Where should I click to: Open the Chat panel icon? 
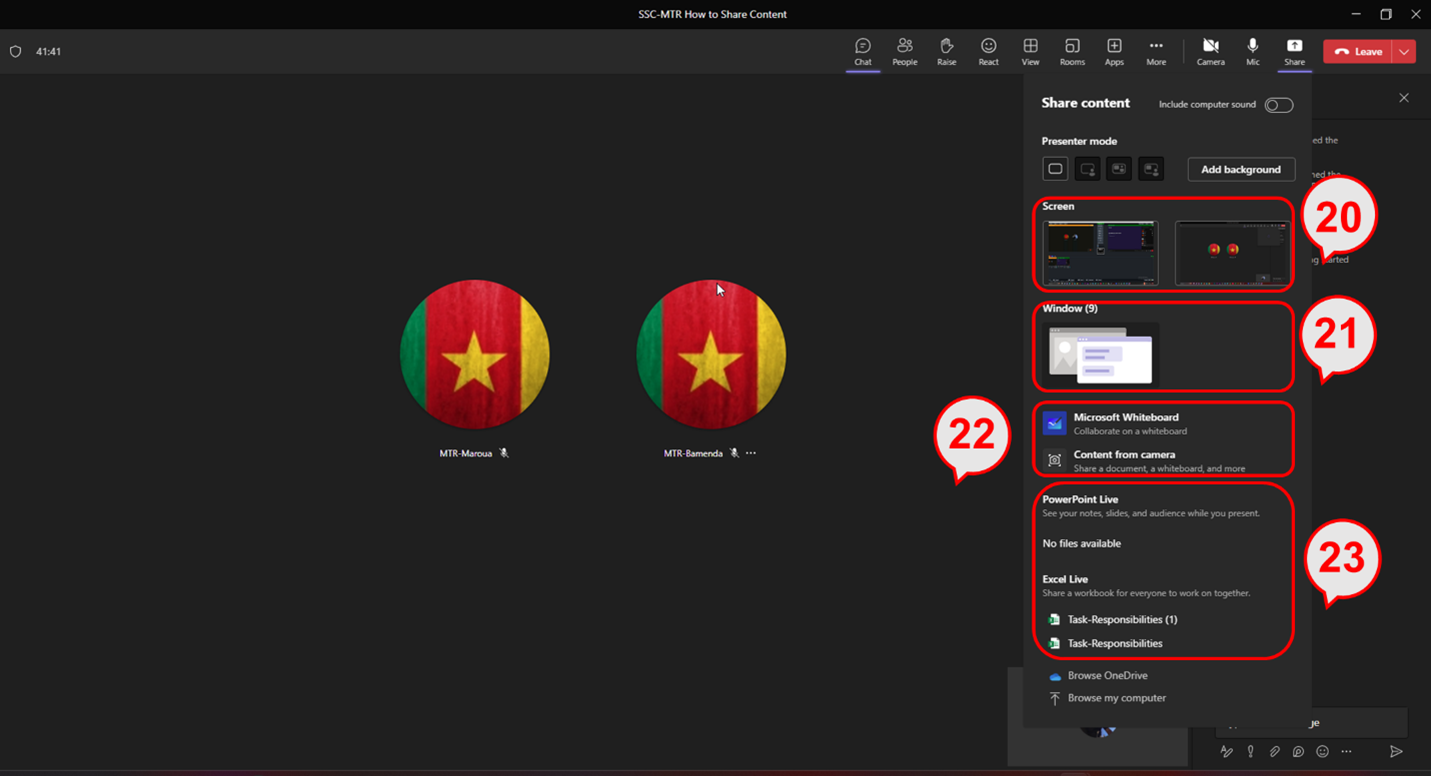click(x=862, y=51)
